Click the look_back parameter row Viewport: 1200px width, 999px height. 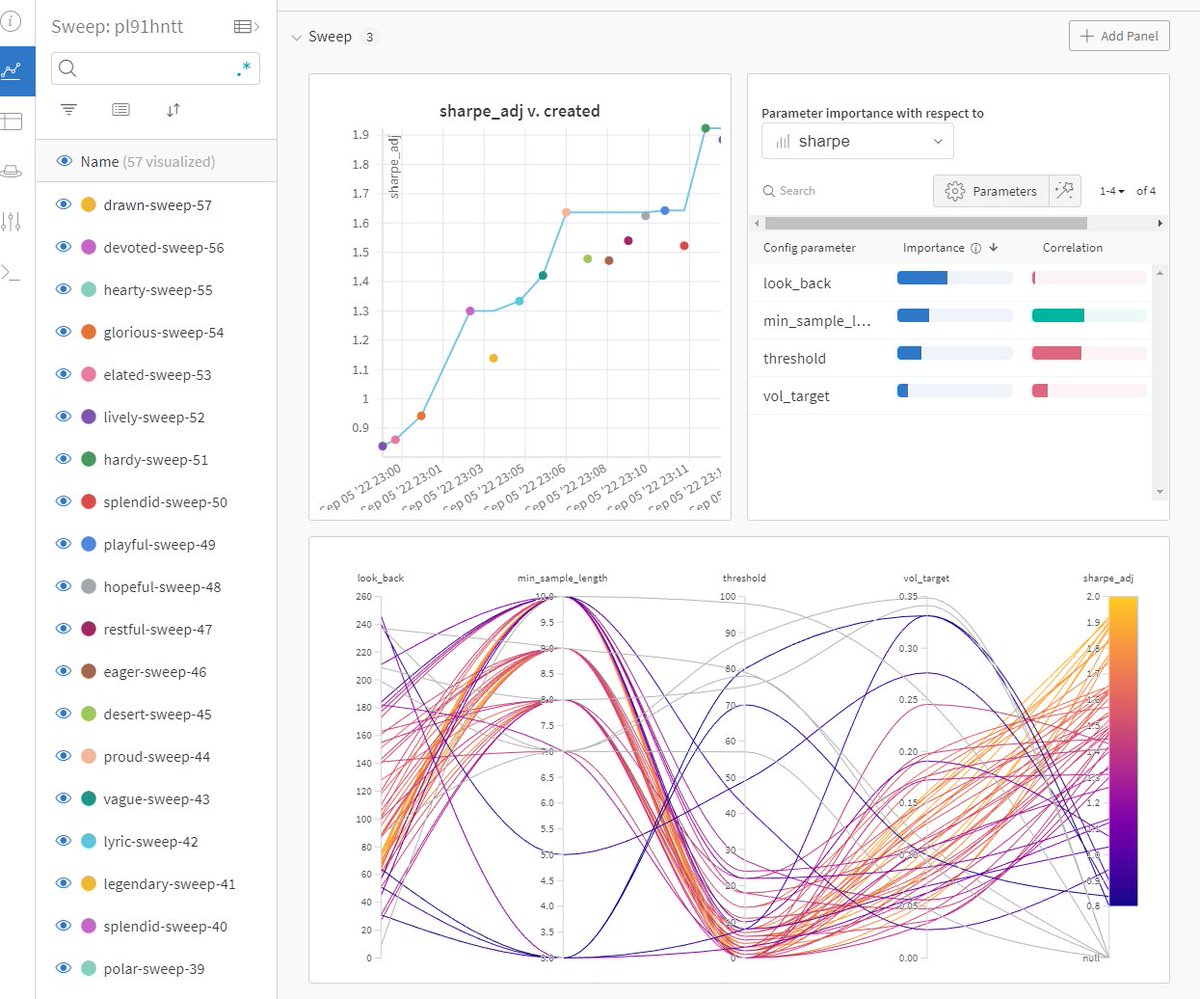click(x=951, y=283)
